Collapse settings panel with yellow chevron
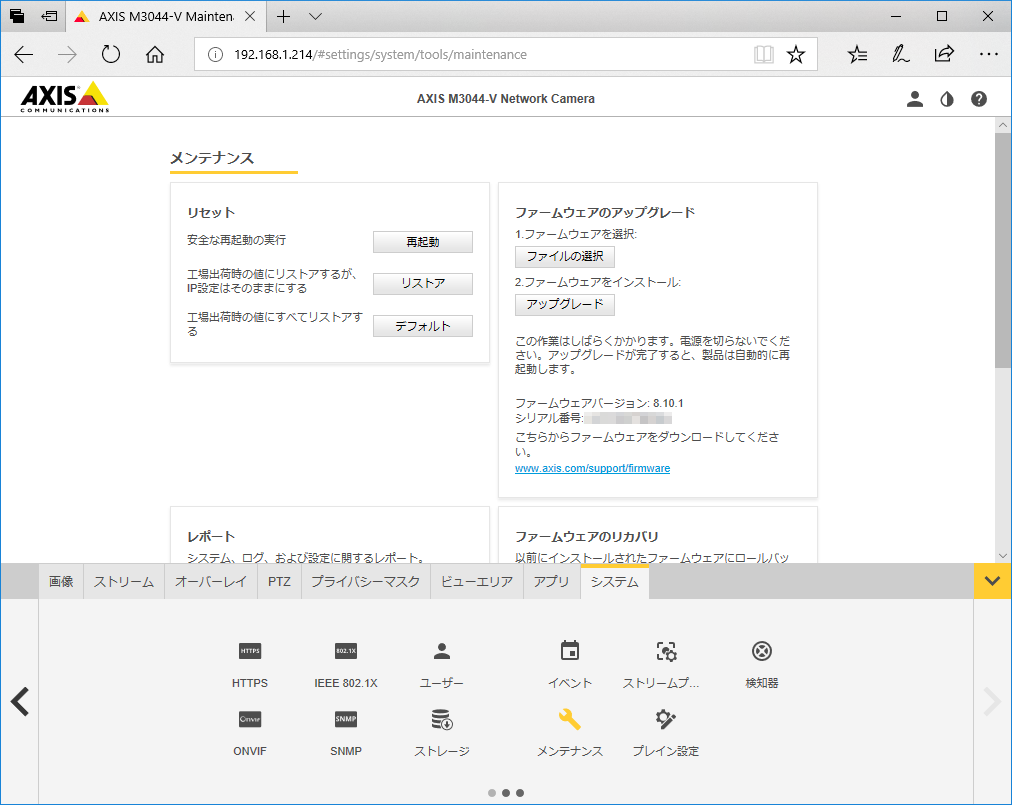Viewport: 1012px width, 805px height. click(x=993, y=581)
